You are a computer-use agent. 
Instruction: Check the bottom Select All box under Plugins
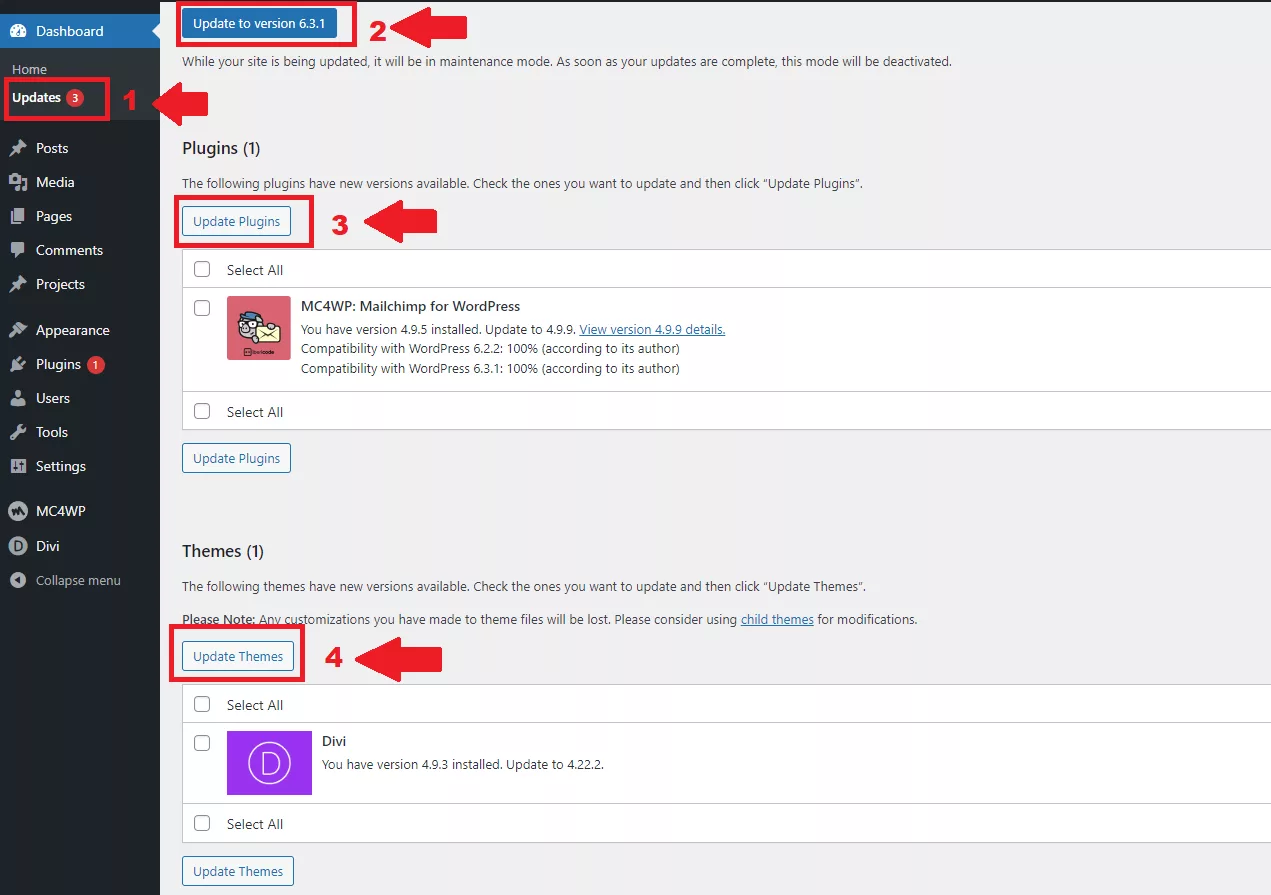(202, 411)
